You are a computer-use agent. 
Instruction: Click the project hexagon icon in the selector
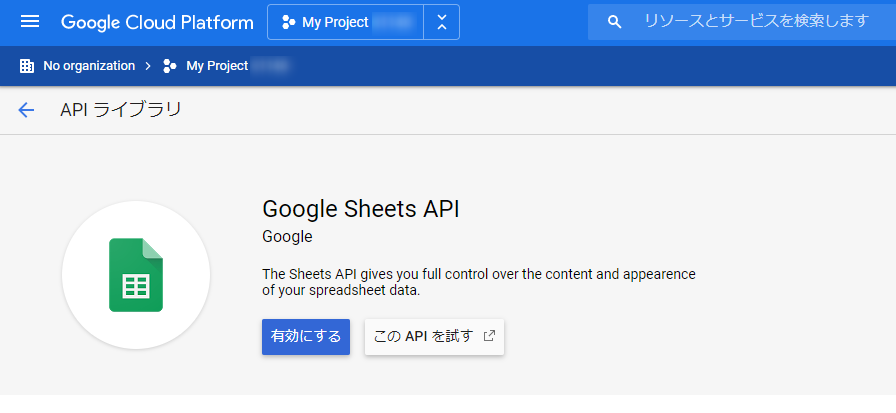pyautogui.click(x=288, y=22)
